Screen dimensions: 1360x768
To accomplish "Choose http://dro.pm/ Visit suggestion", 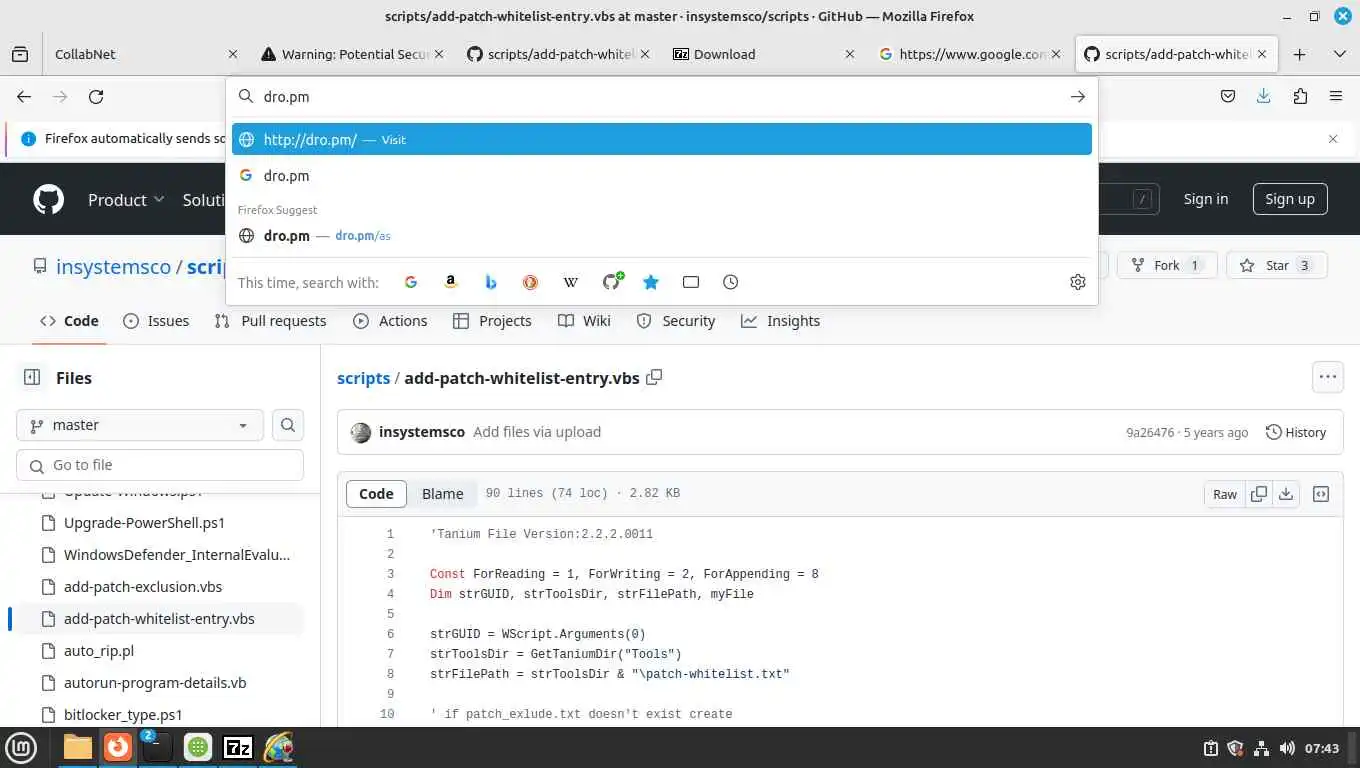I will click(662, 139).
